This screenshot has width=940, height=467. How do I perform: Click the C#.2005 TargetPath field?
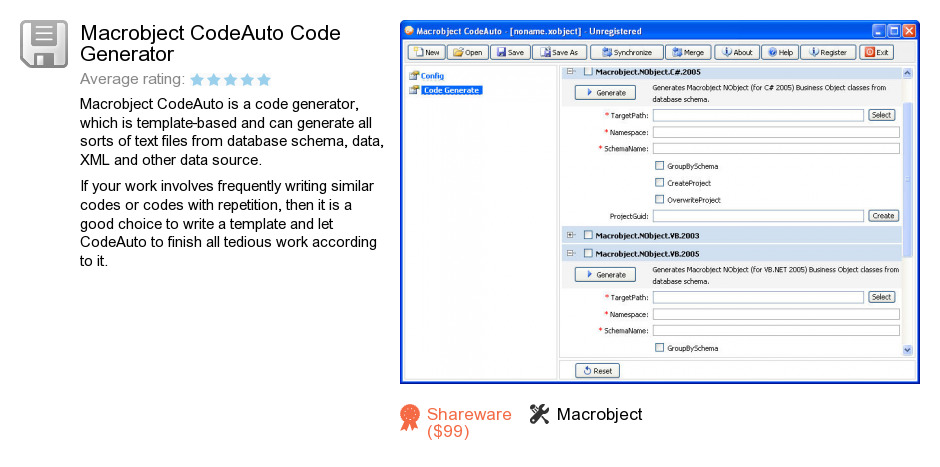pos(758,115)
